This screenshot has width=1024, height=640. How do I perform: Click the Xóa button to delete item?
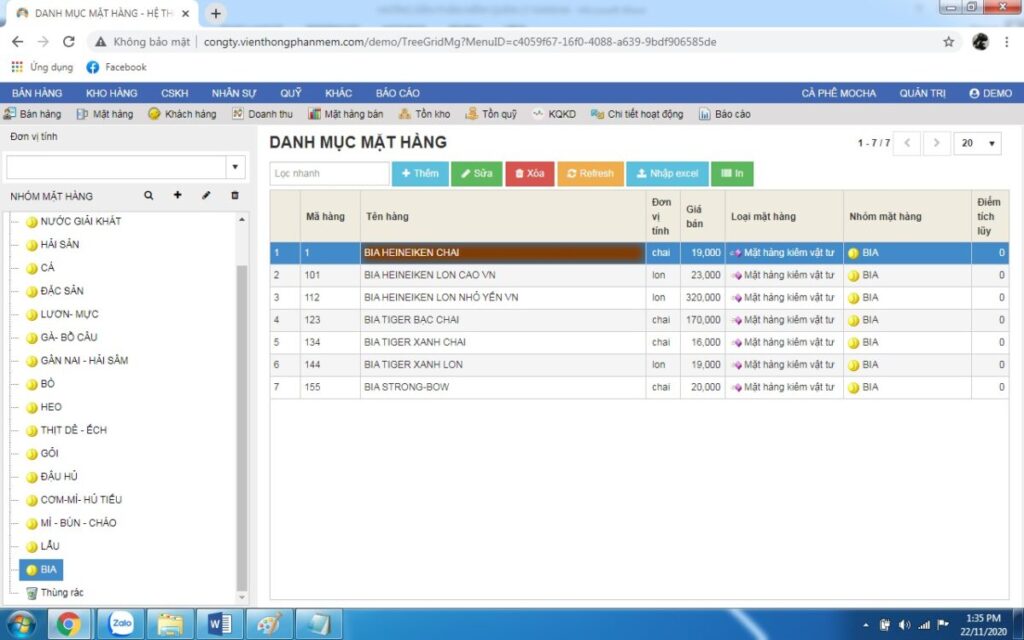tap(530, 174)
